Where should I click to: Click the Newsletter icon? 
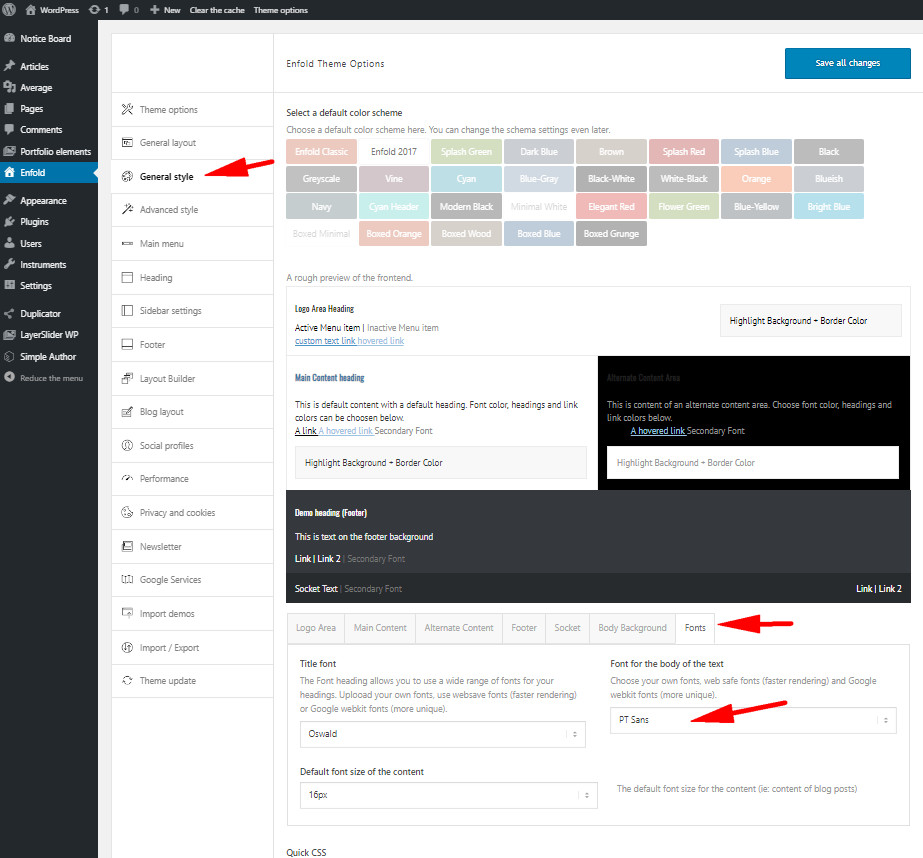[x=127, y=546]
